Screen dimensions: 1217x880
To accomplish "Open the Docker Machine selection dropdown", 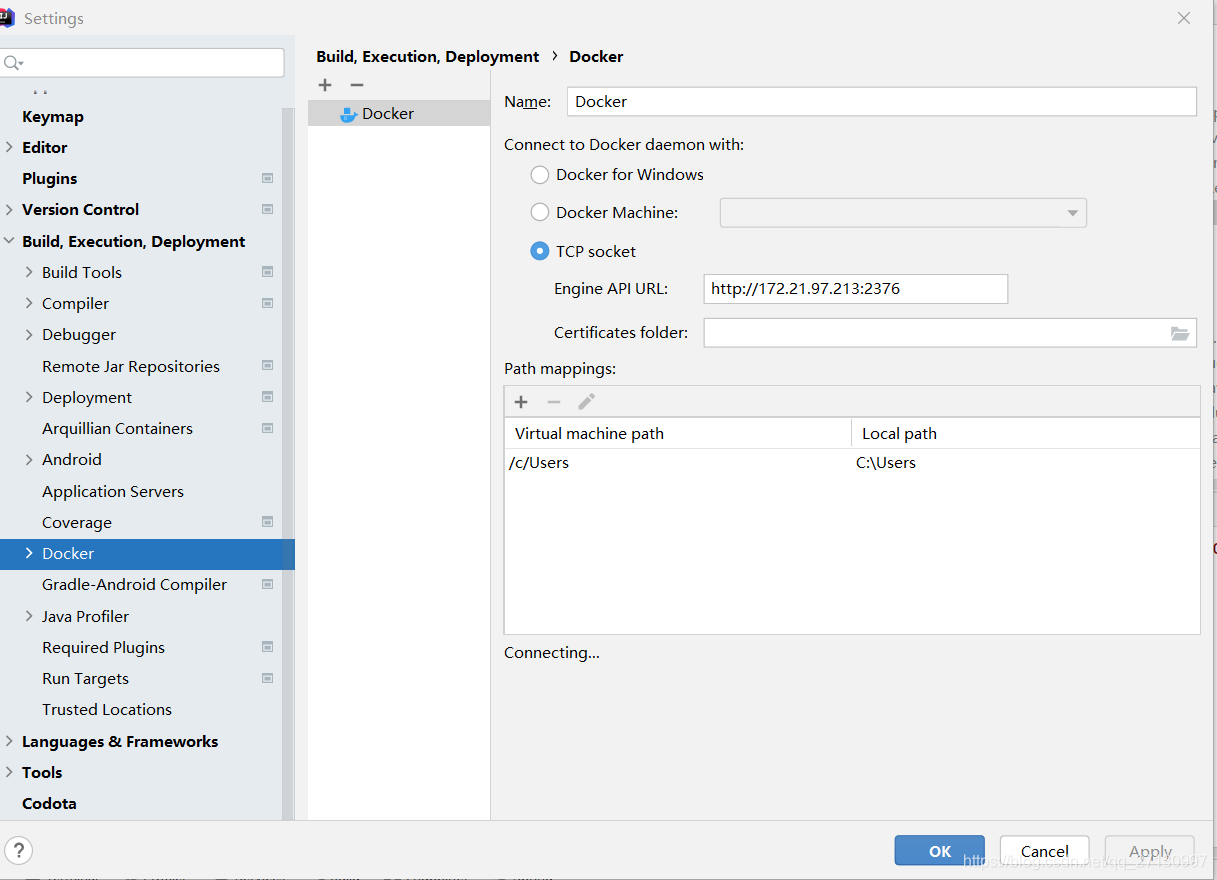I will (1071, 212).
